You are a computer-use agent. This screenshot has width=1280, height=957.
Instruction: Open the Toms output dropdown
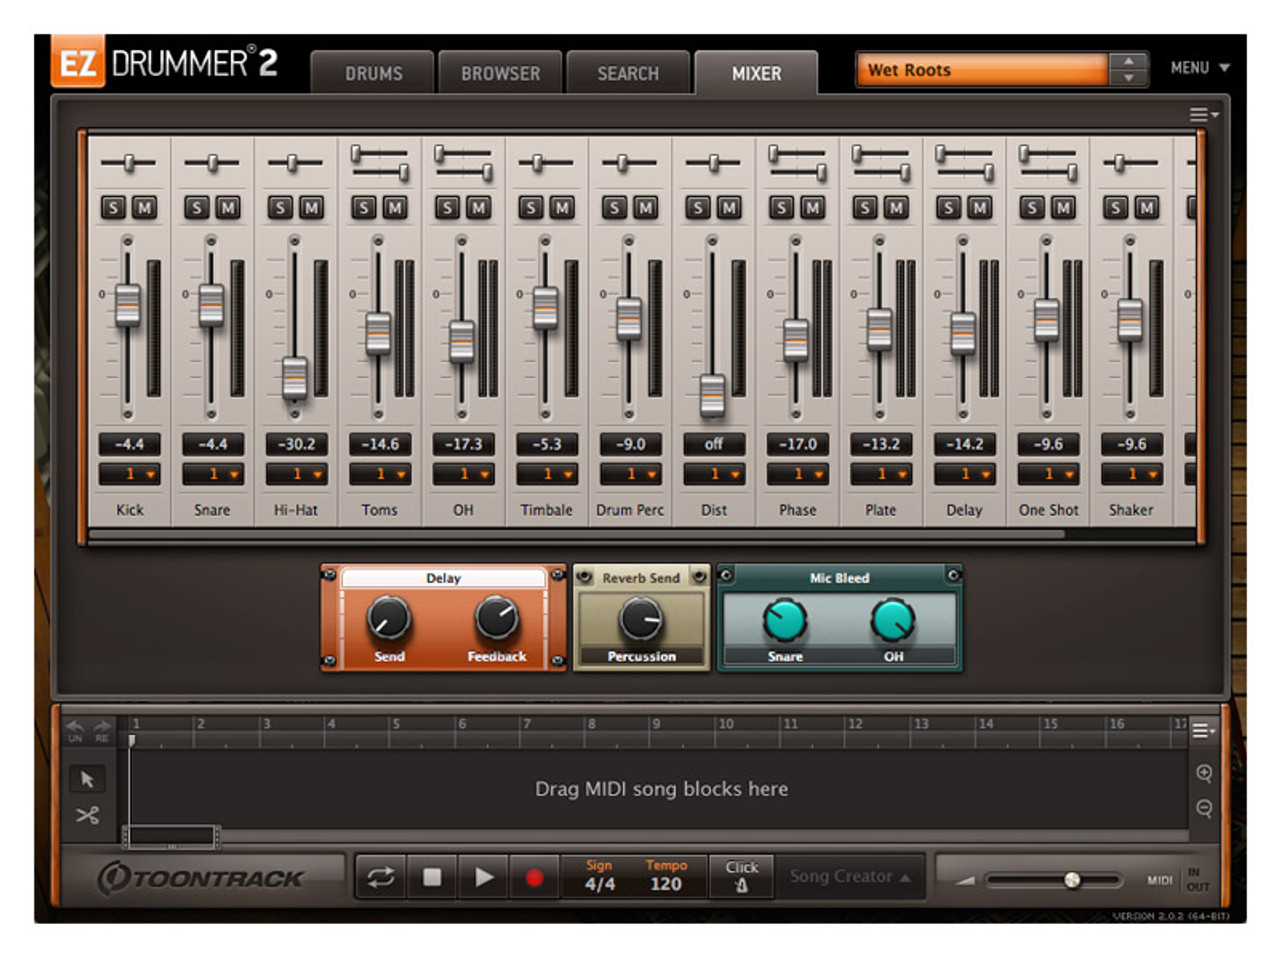[380, 474]
